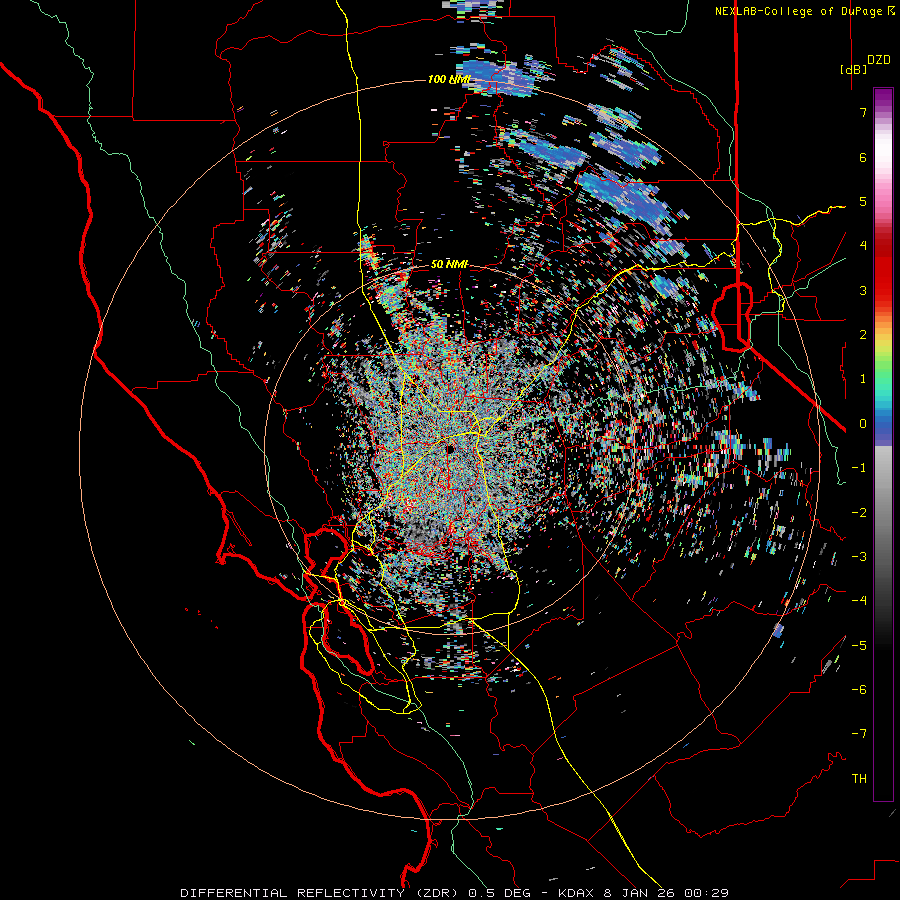This screenshot has width=900, height=900.
Task: Click the TH threshold label on the scale
Action: tap(859, 779)
